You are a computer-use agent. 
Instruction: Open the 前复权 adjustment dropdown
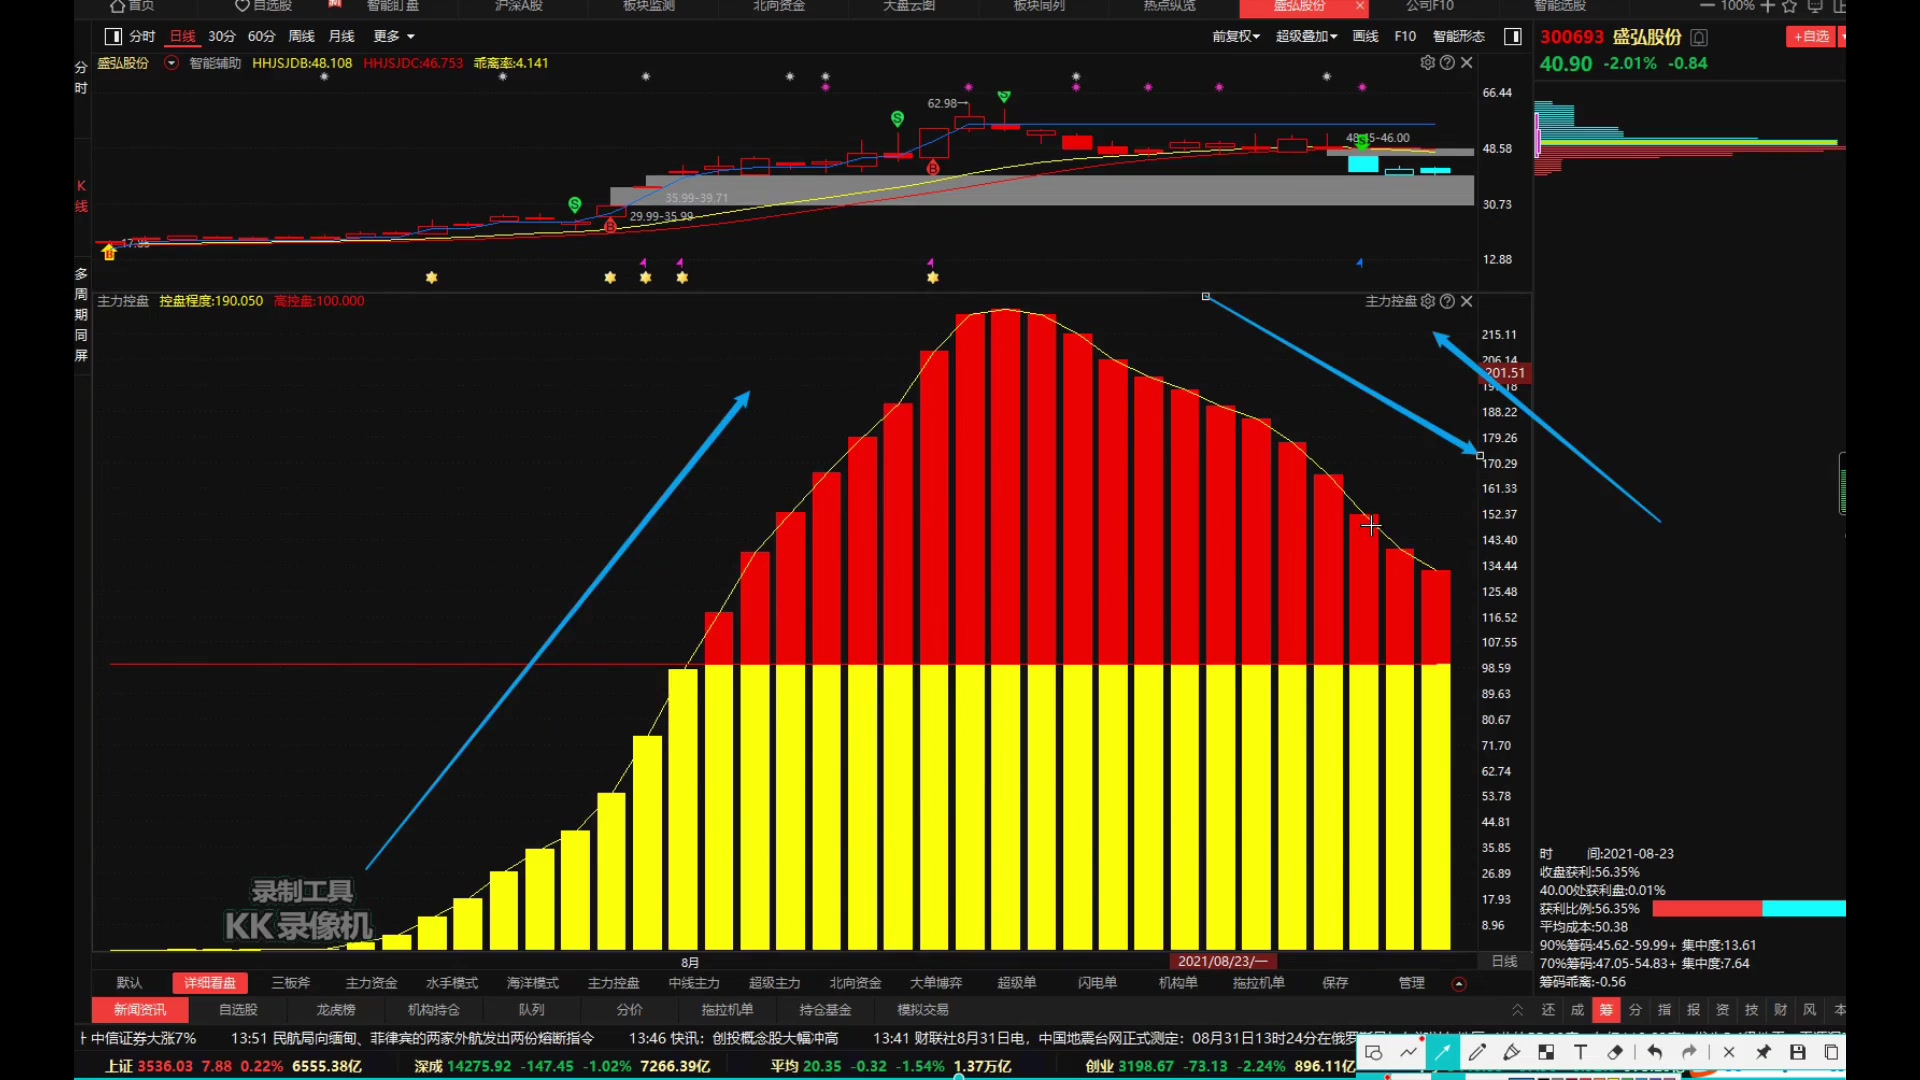pos(1236,36)
